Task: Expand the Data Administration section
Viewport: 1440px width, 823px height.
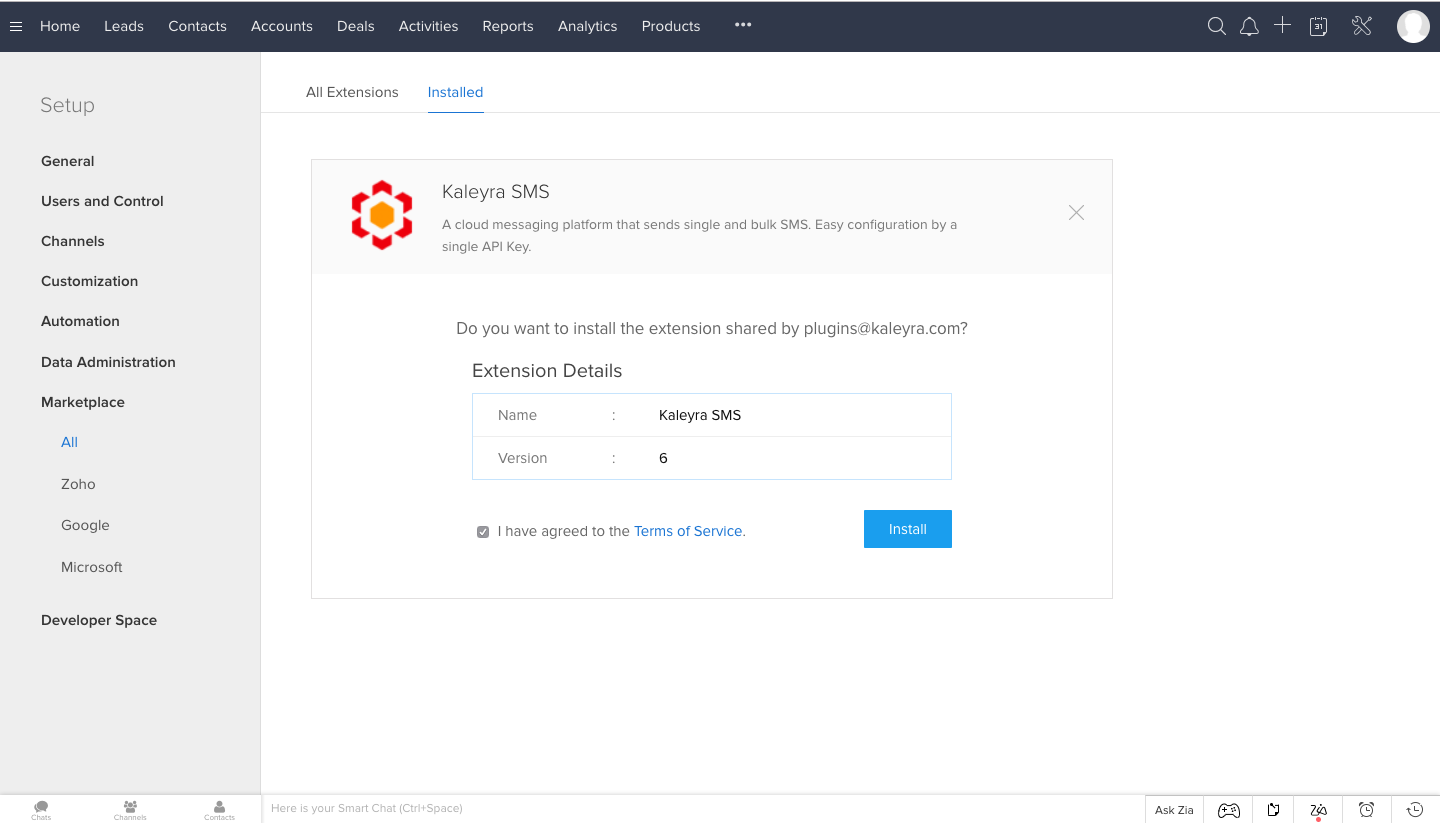Action: tap(108, 362)
